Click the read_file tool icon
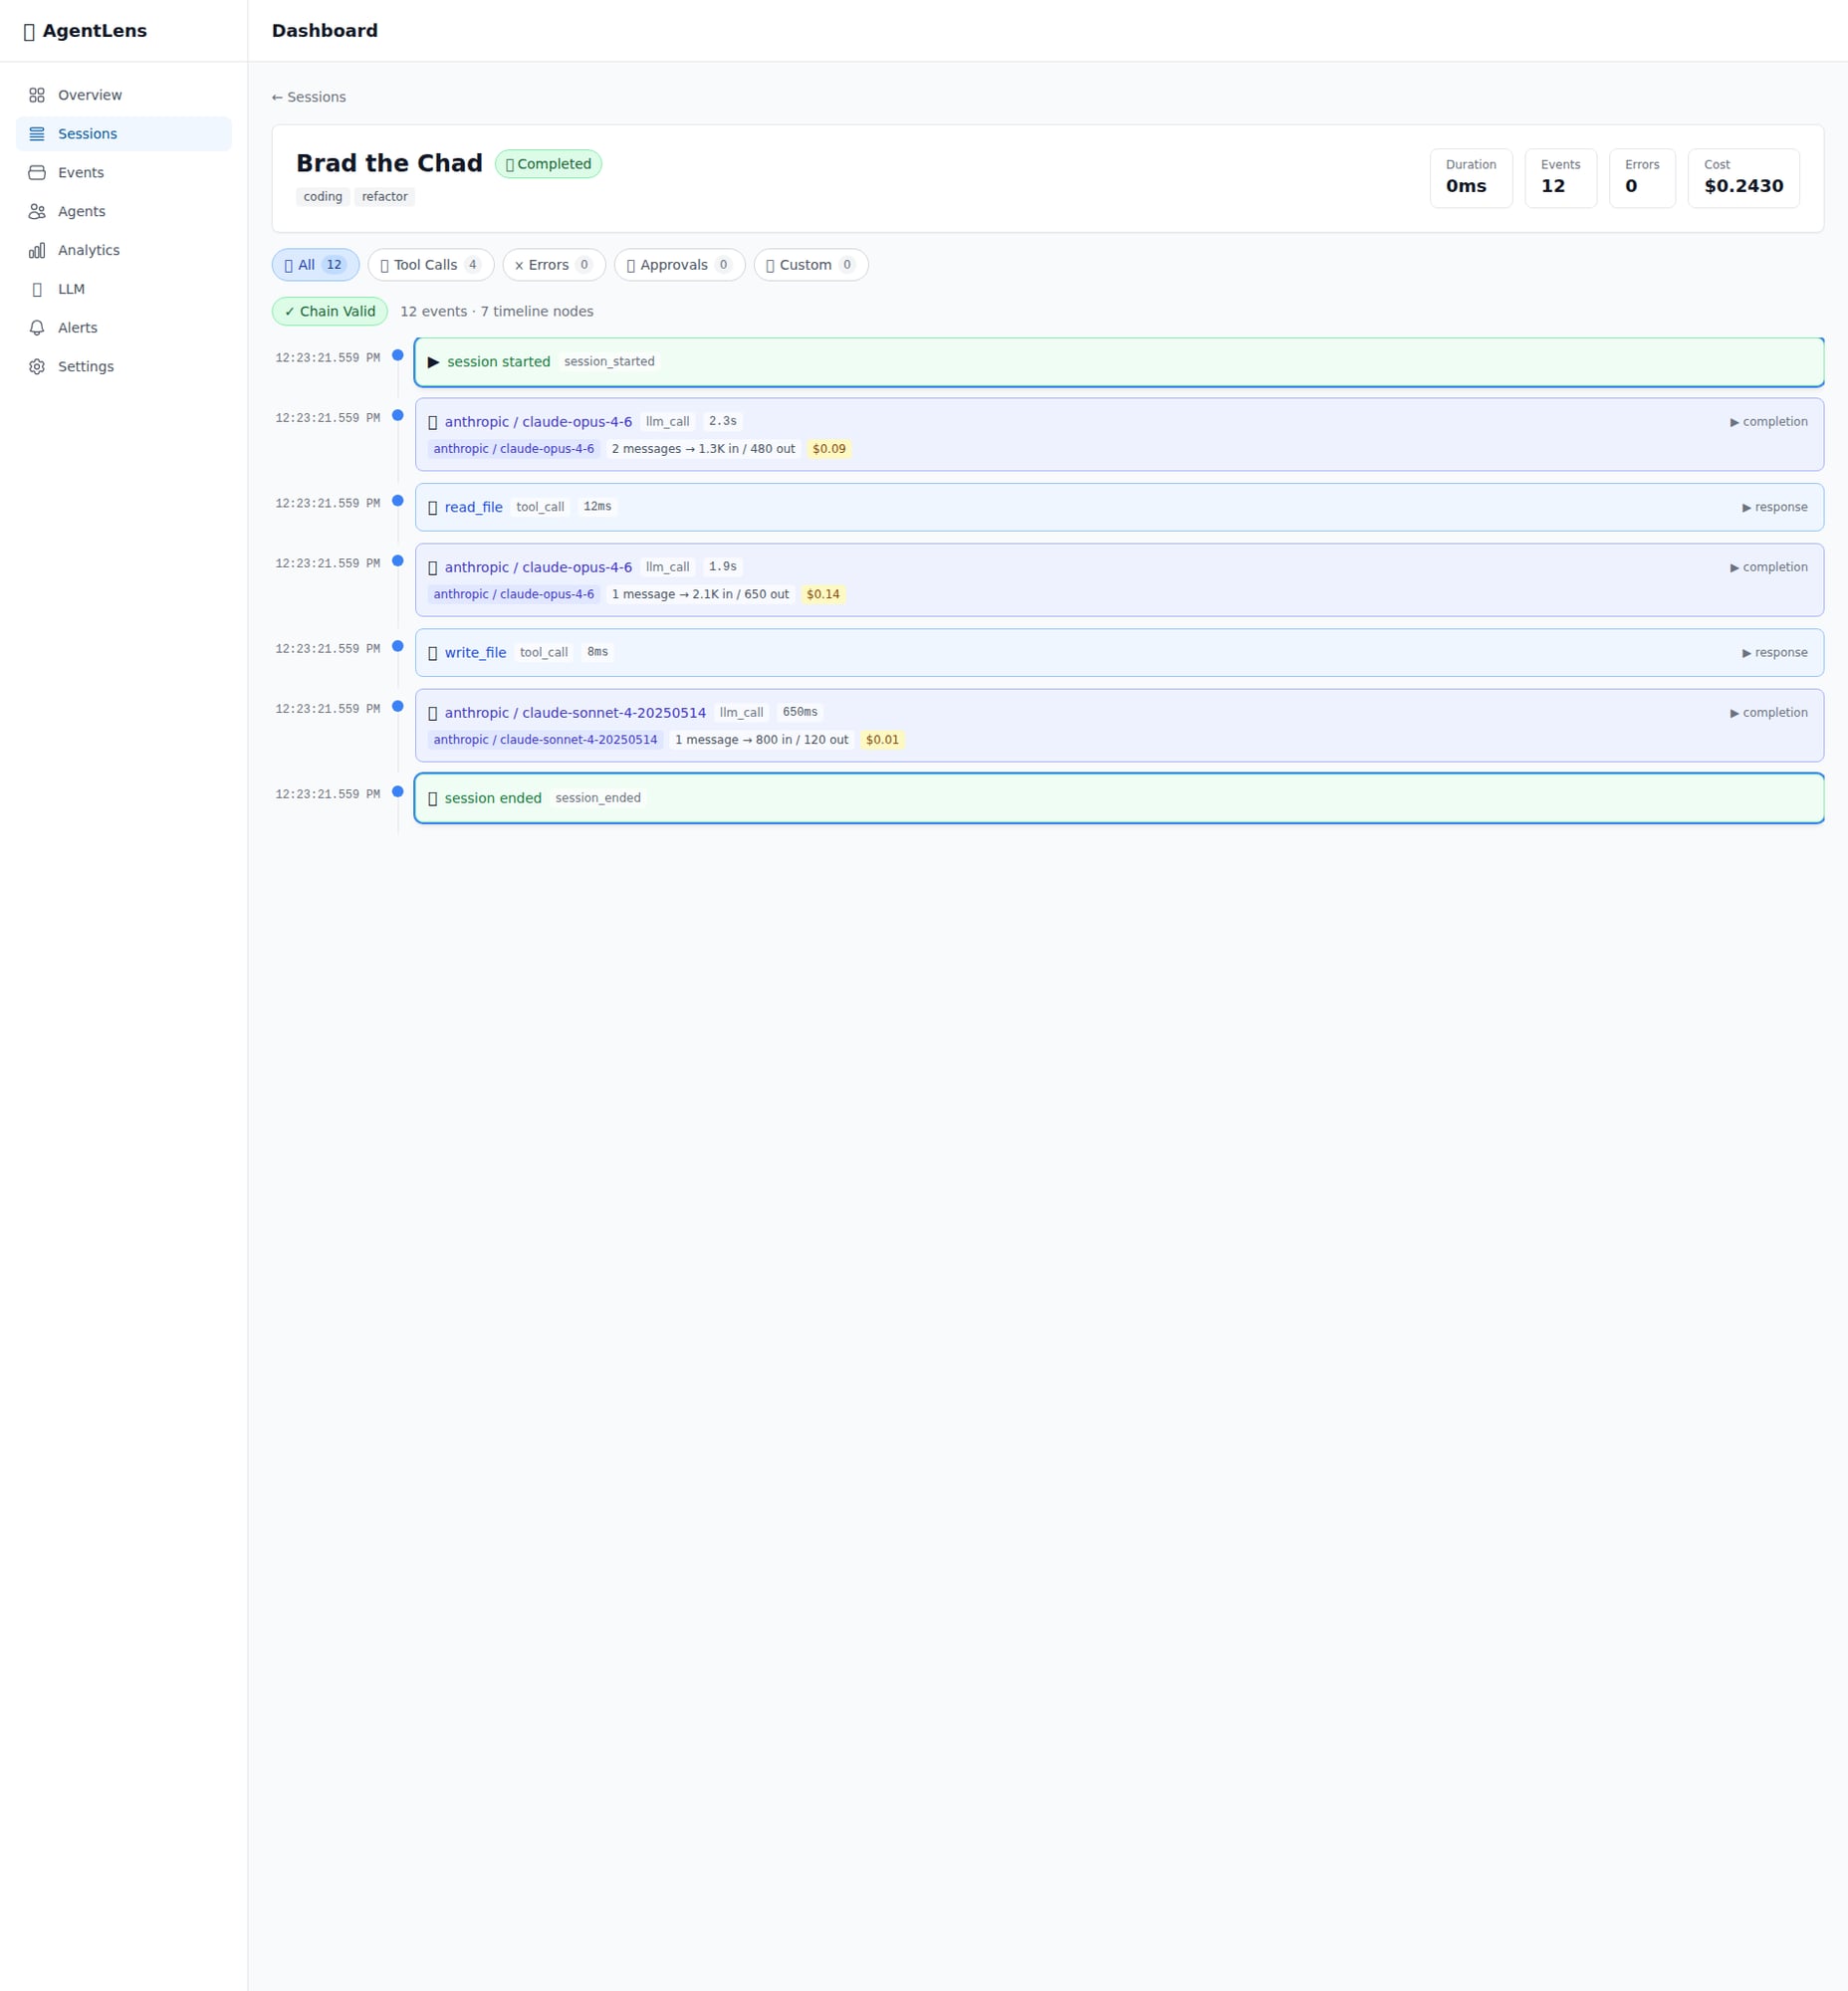 point(433,508)
